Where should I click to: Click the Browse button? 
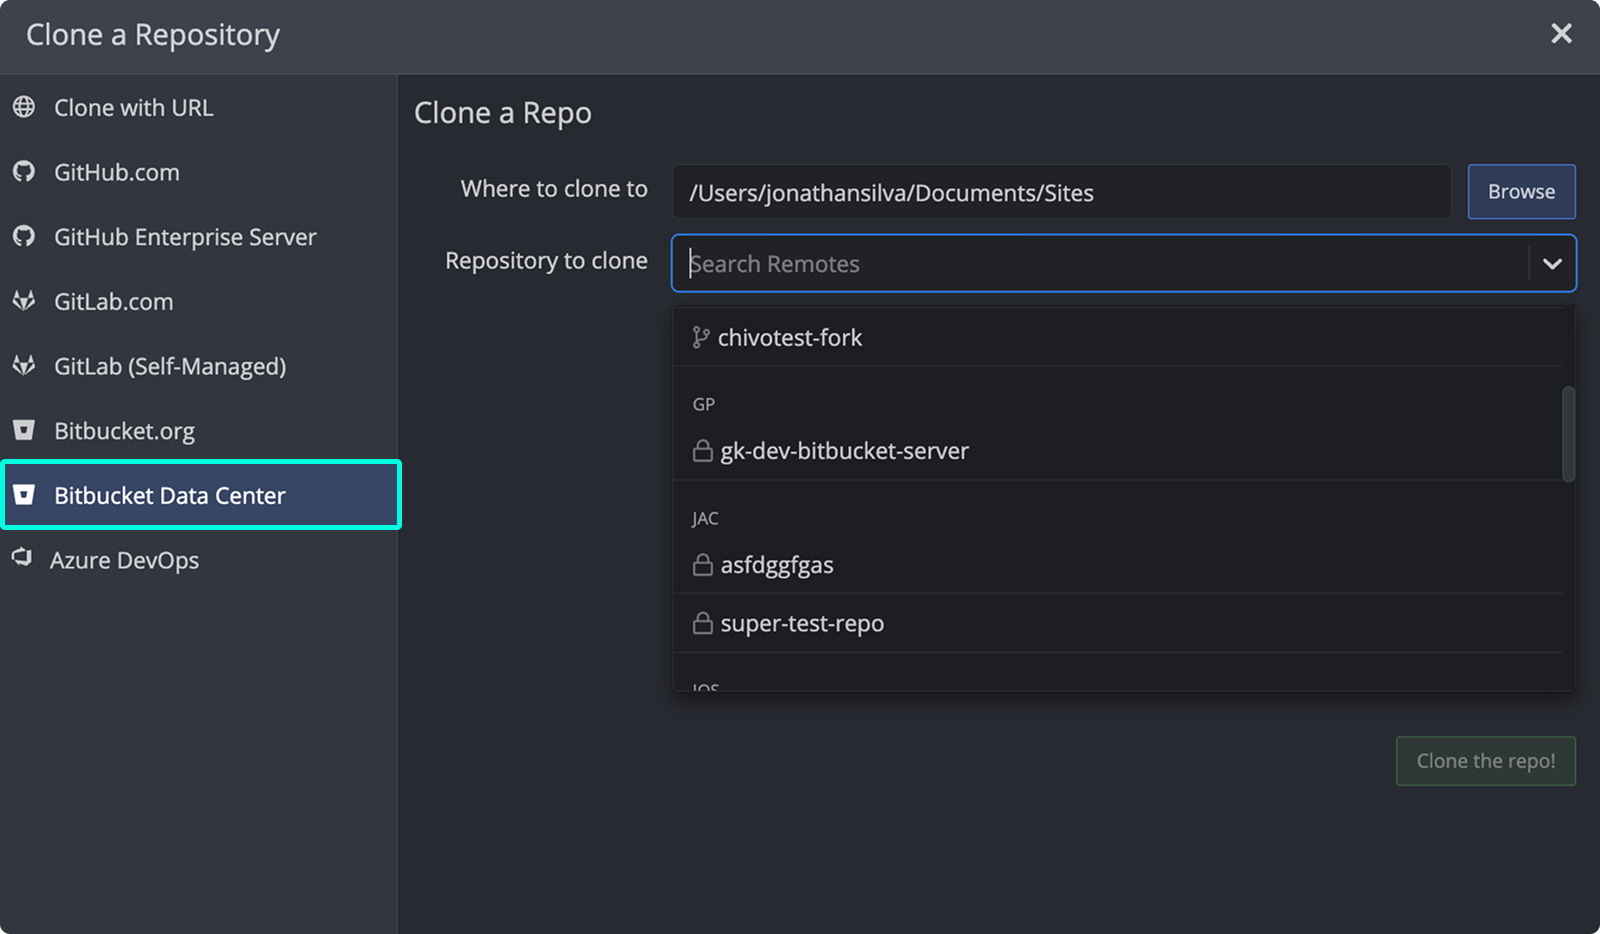click(x=1520, y=191)
